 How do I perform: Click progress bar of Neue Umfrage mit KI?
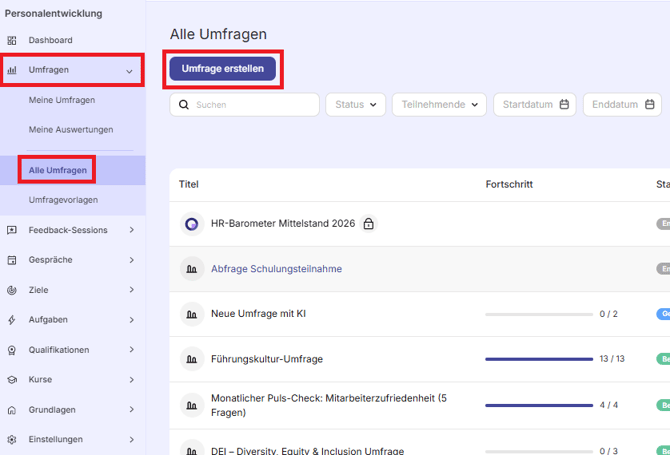tap(539, 314)
